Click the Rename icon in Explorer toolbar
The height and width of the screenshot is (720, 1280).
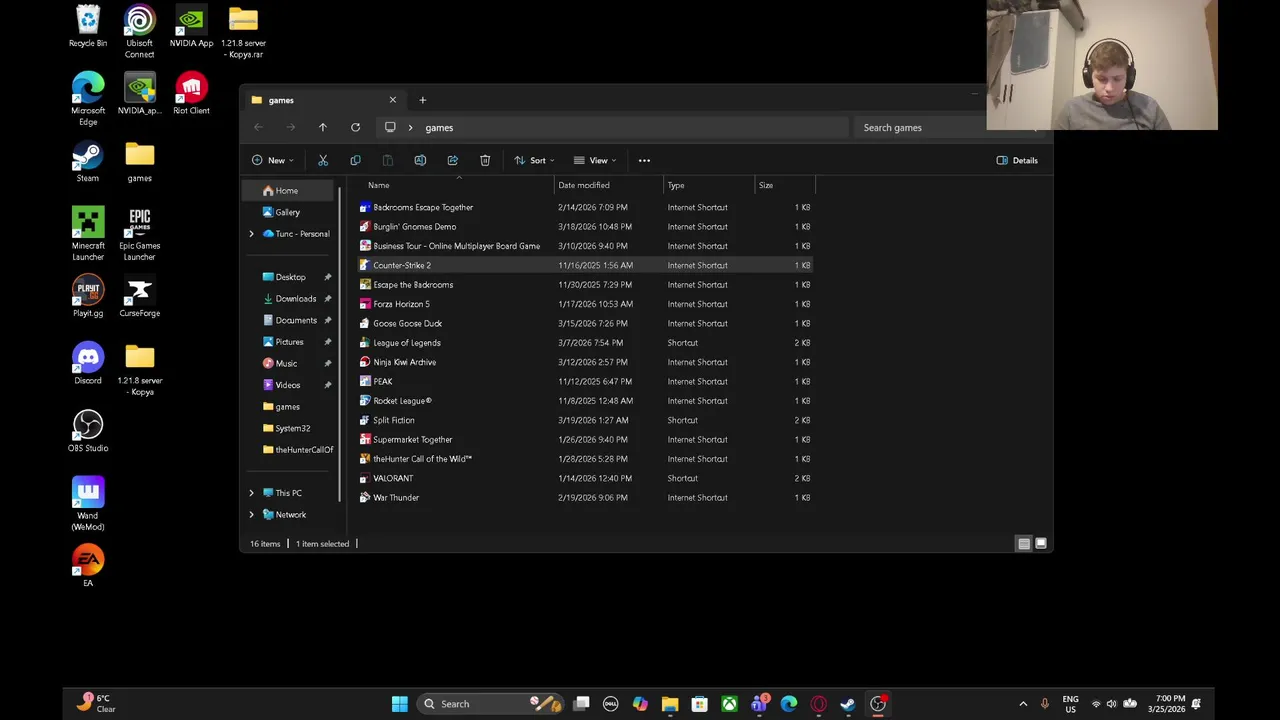420,160
